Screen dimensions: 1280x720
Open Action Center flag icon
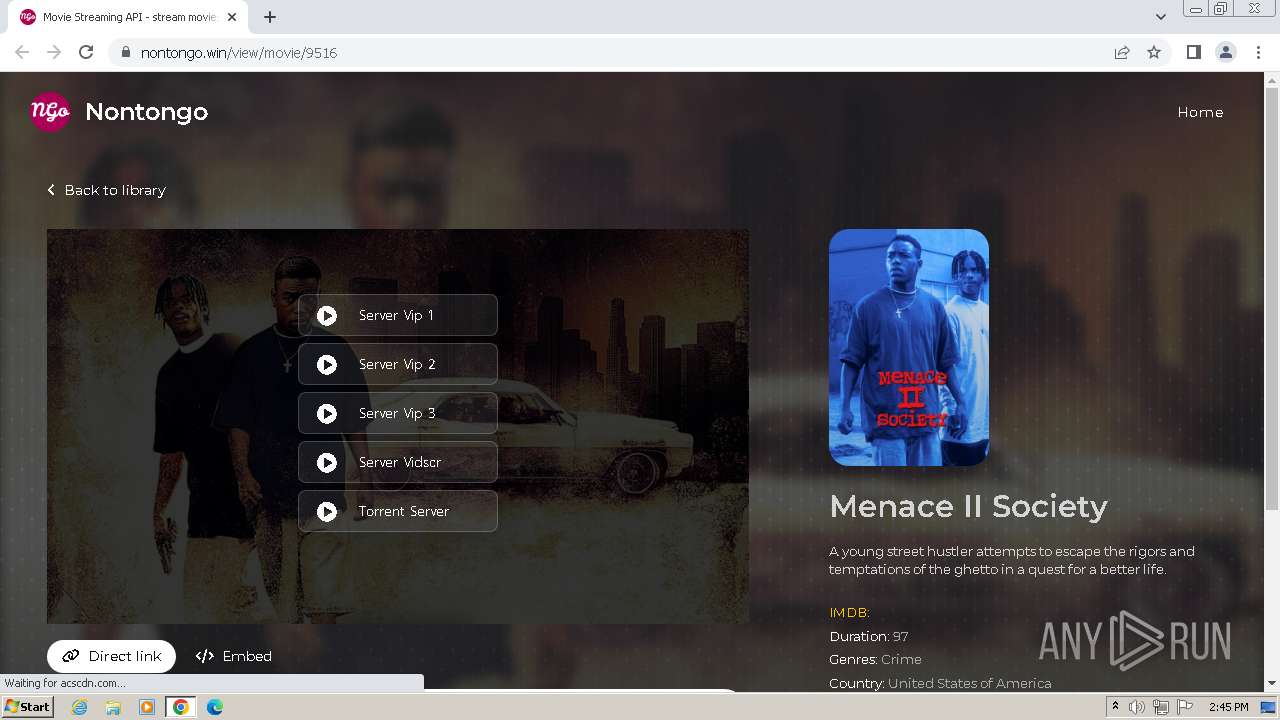point(1185,707)
